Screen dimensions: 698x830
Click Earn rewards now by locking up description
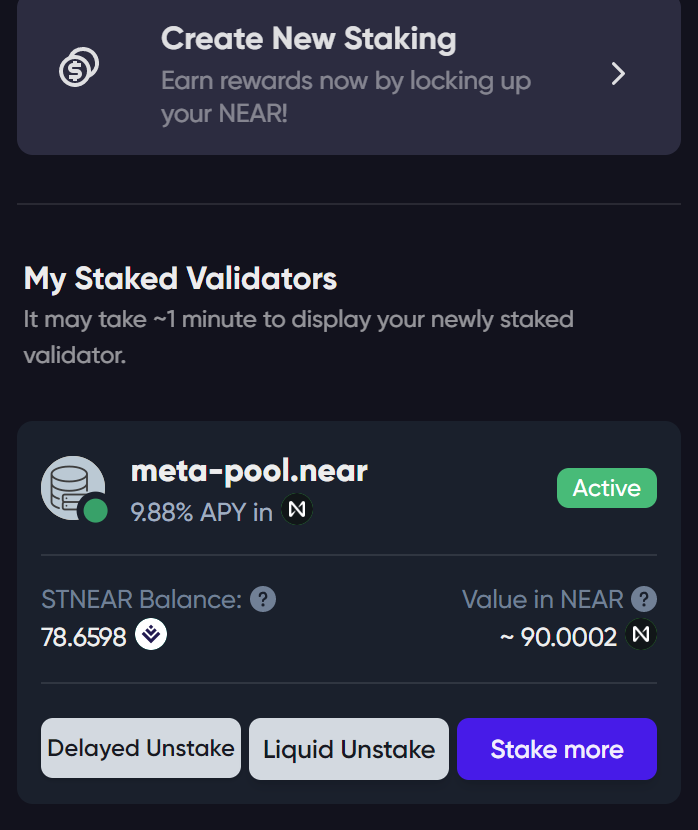click(x=346, y=97)
